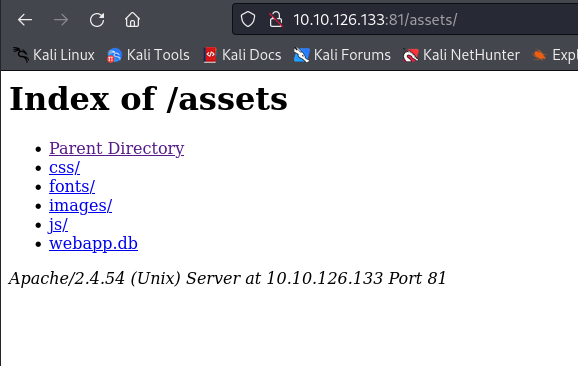Open the css/ directory link
Viewport: 578px width, 366px height.
click(65, 167)
